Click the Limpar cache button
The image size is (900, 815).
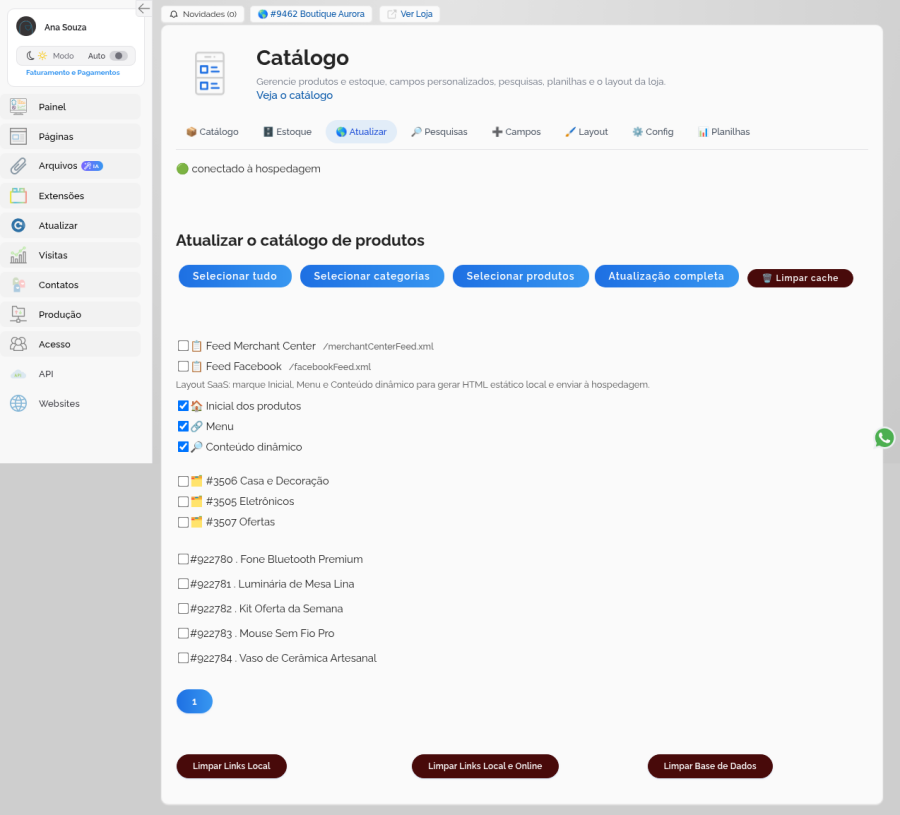(x=800, y=278)
